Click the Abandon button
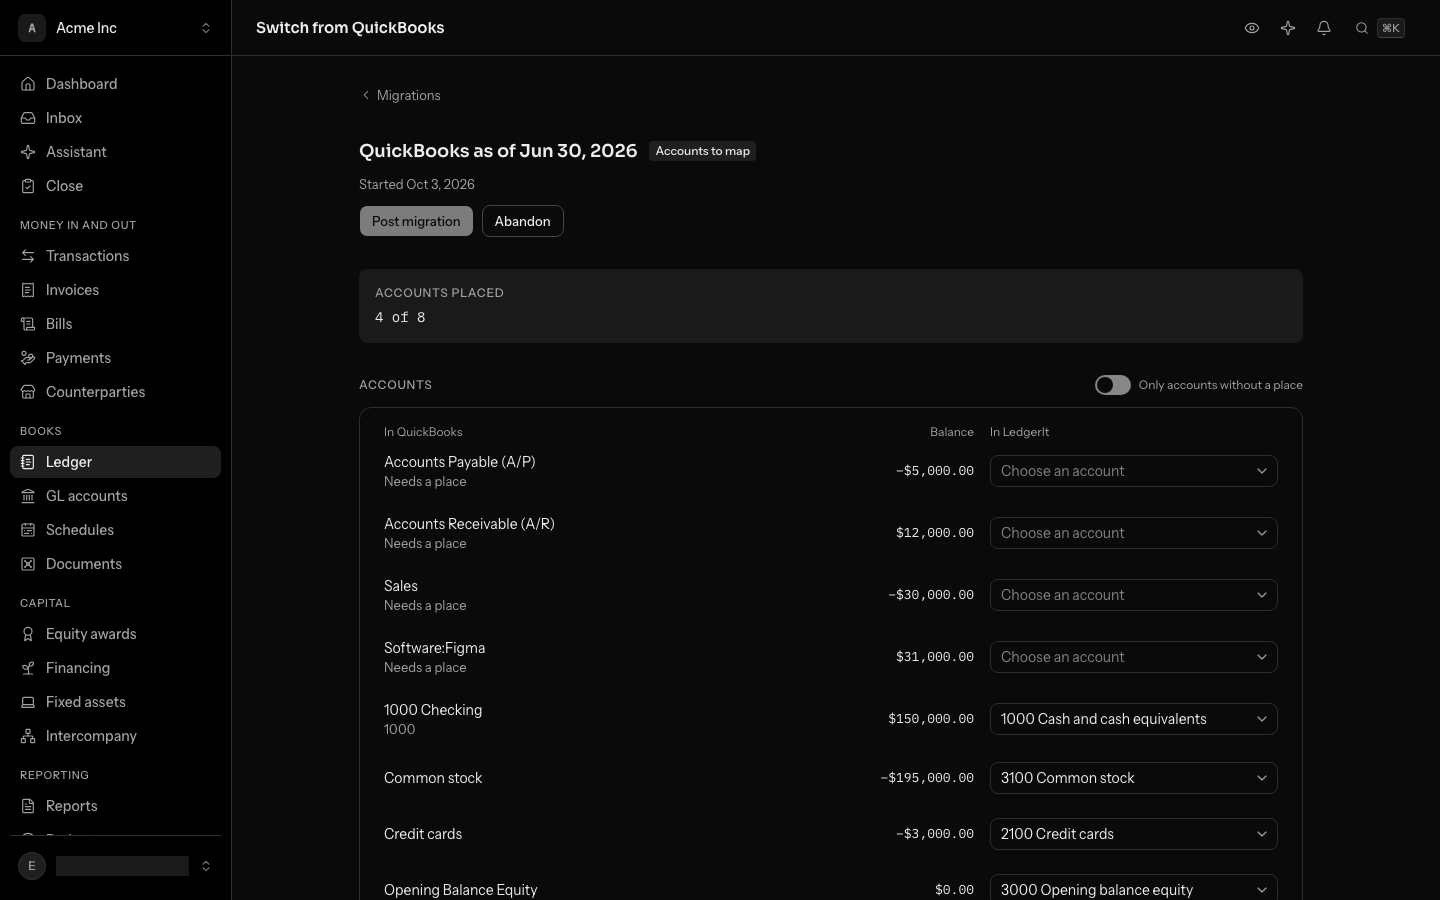The image size is (1440, 900). [x=522, y=221]
